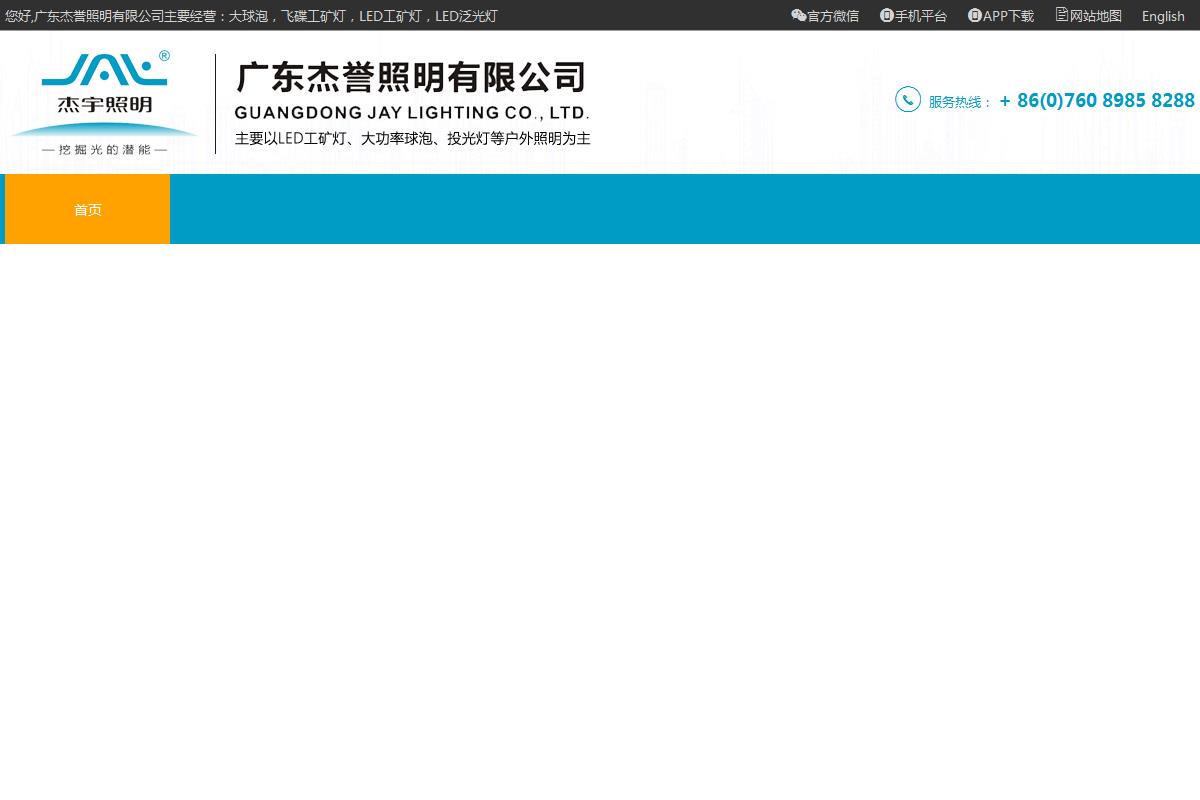
Task: Open the APP下载 link
Action: 1008,16
